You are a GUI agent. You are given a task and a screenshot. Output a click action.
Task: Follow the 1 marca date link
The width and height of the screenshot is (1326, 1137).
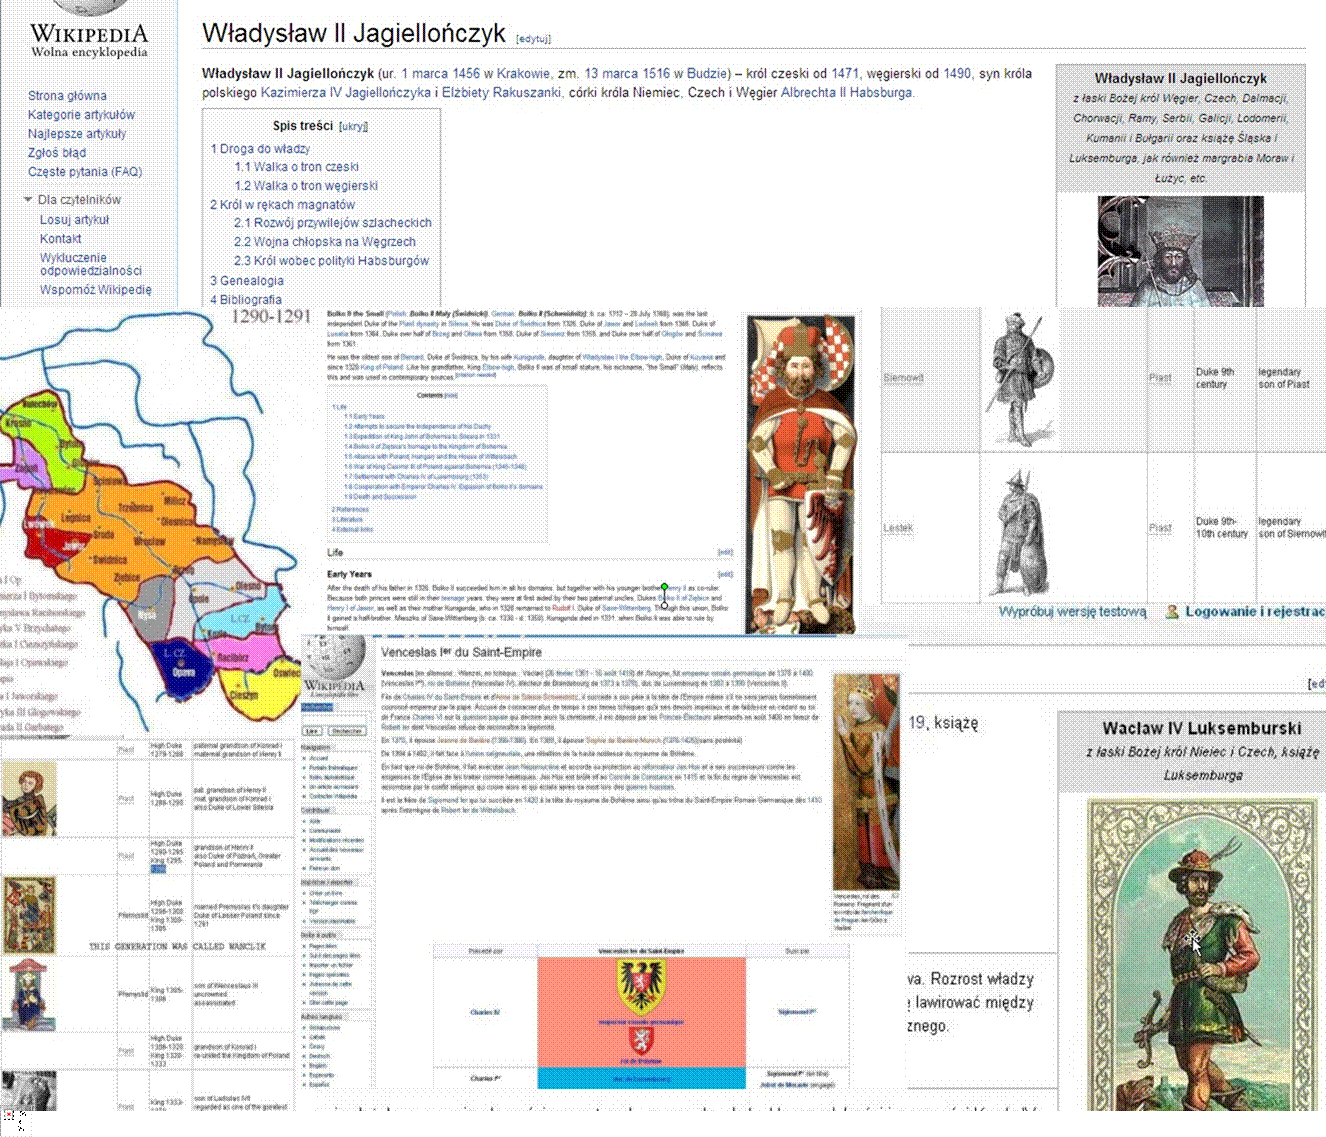[x=425, y=74]
